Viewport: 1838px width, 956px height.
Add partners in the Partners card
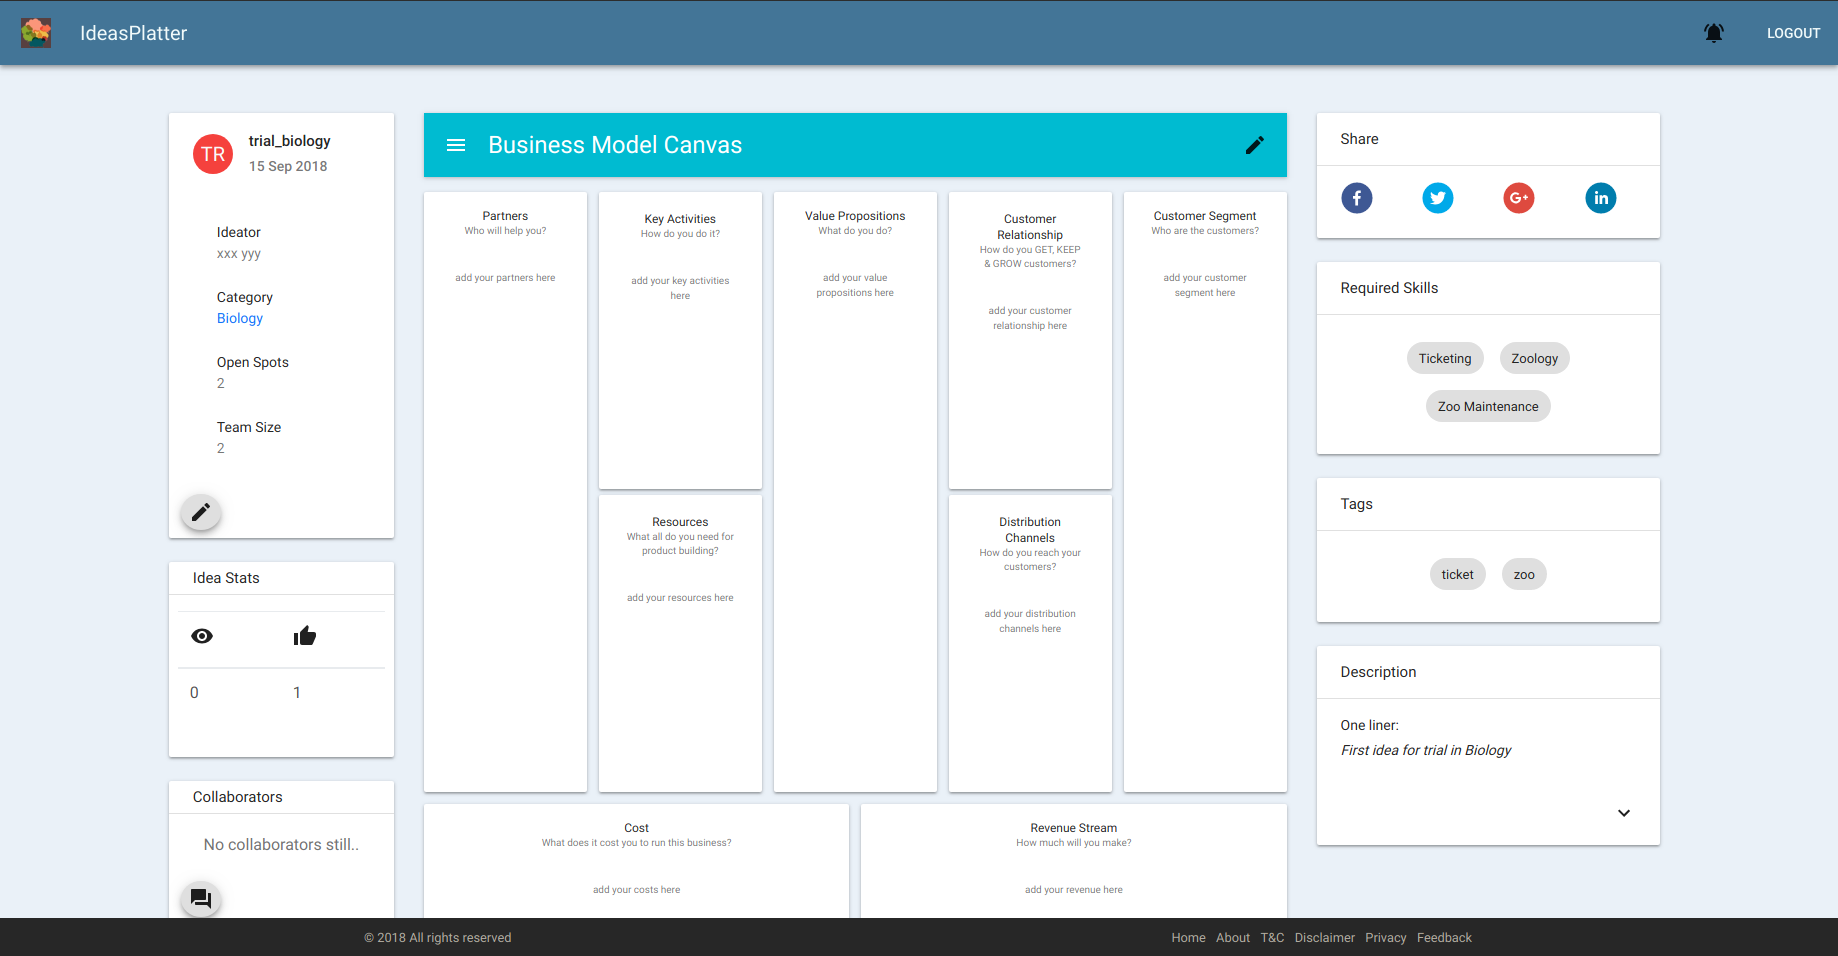pos(505,278)
